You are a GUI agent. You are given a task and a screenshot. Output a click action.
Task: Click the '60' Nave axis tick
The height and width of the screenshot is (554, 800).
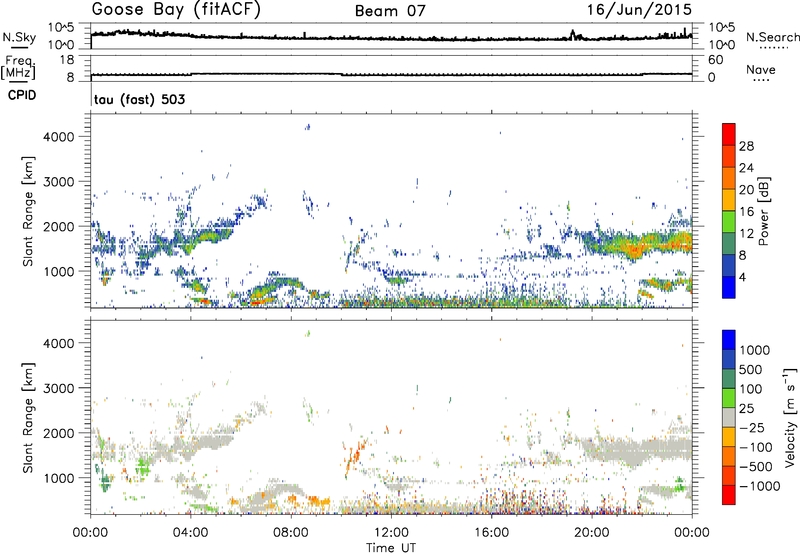tap(715, 60)
